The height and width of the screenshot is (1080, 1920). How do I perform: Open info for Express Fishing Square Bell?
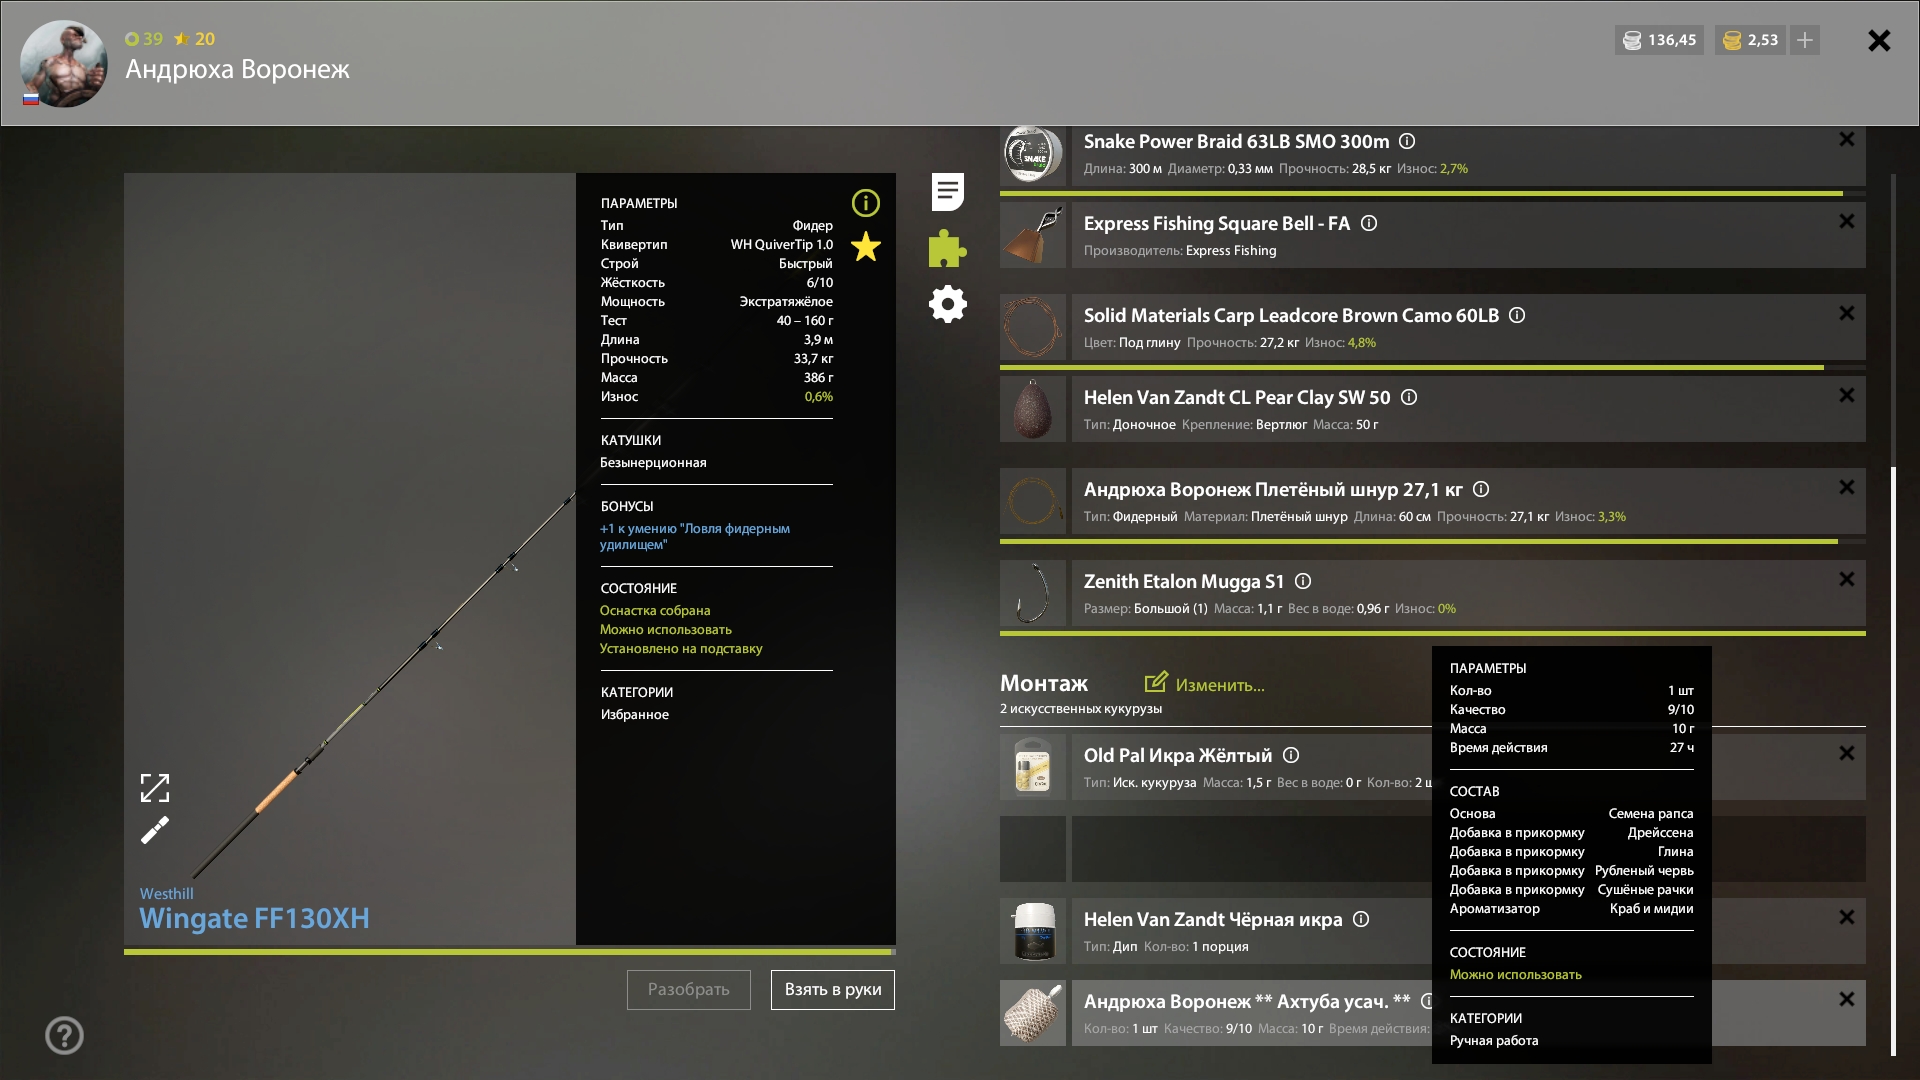click(1369, 223)
